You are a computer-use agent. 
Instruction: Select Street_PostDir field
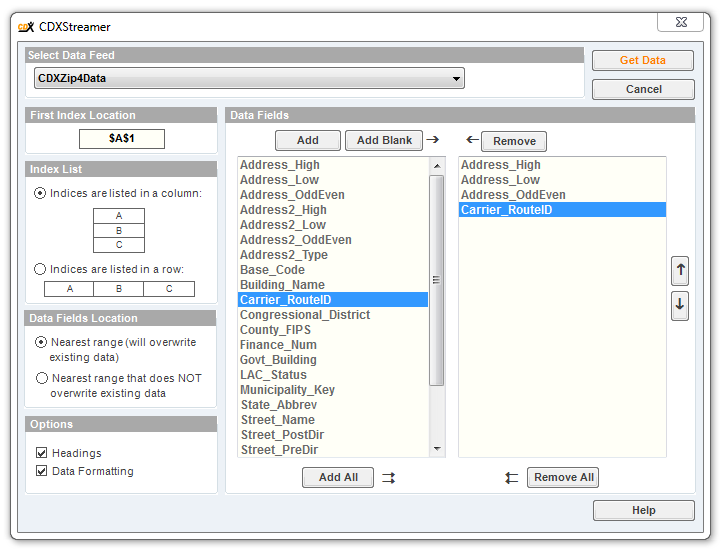(333, 435)
